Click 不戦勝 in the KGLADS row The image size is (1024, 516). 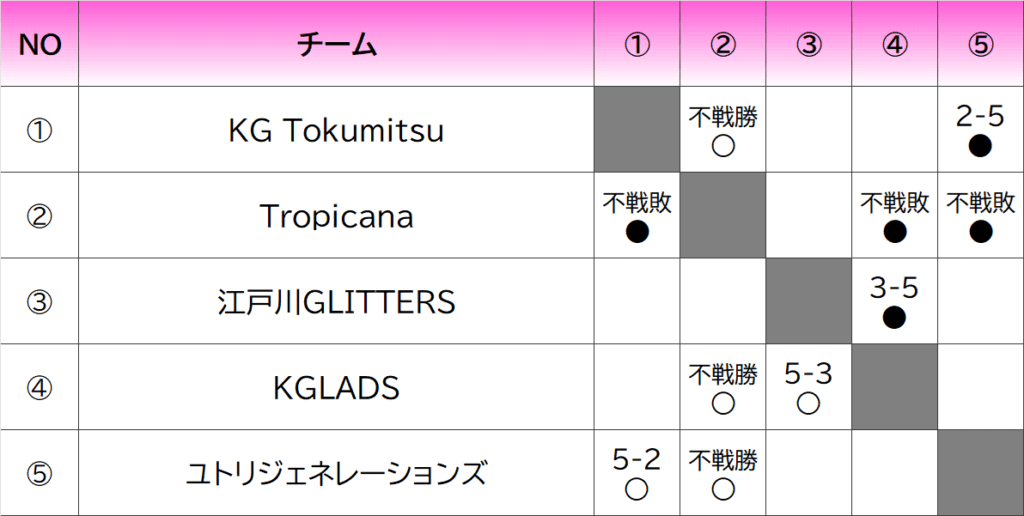click(x=723, y=375)
